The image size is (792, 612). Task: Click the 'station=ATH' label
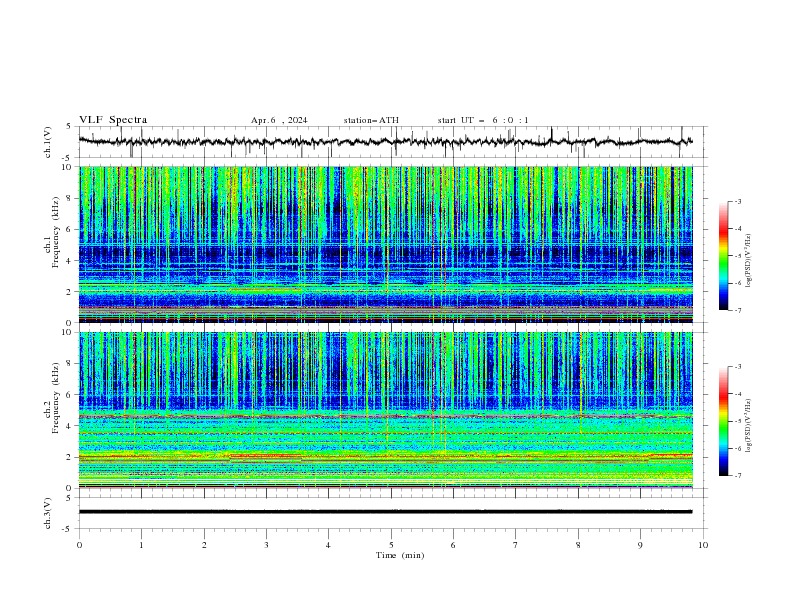371,120
